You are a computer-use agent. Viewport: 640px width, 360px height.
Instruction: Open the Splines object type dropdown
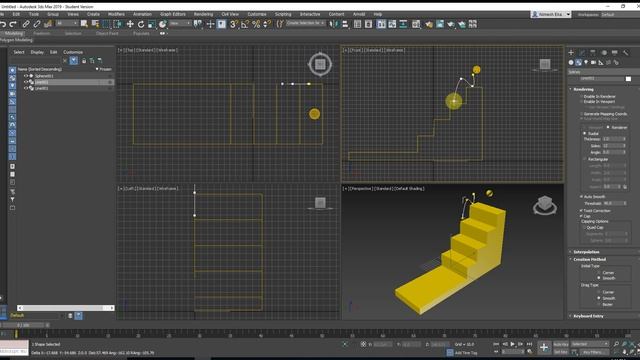[x=603, y=72]
